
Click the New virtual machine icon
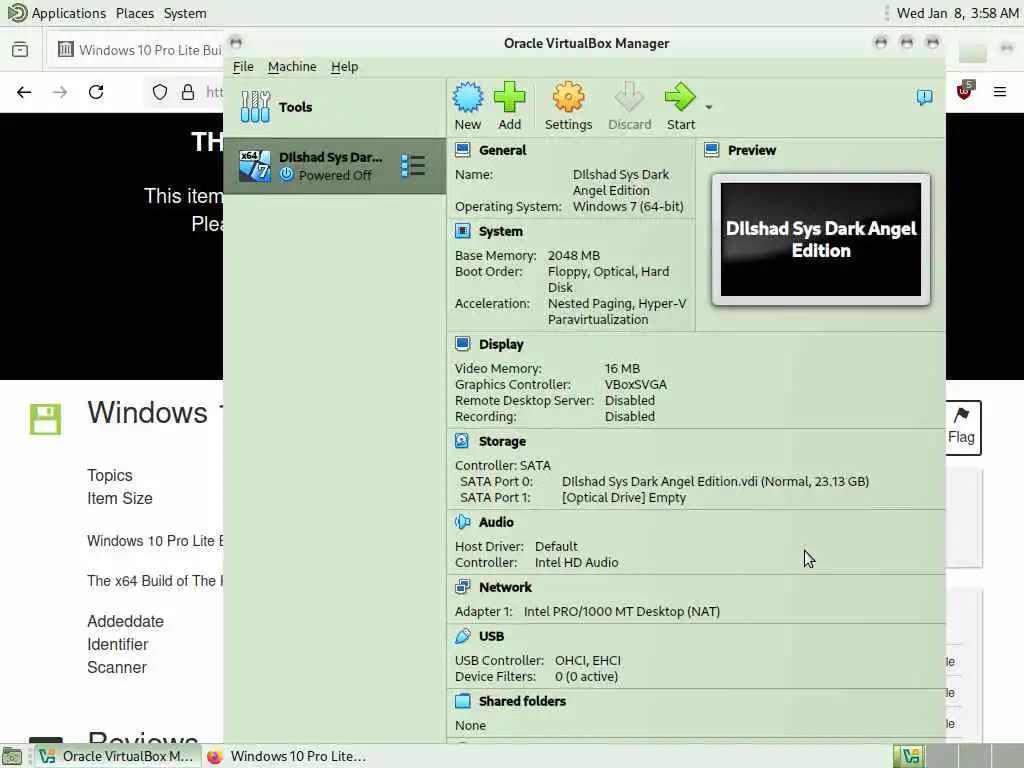click(x=468, y=98)
